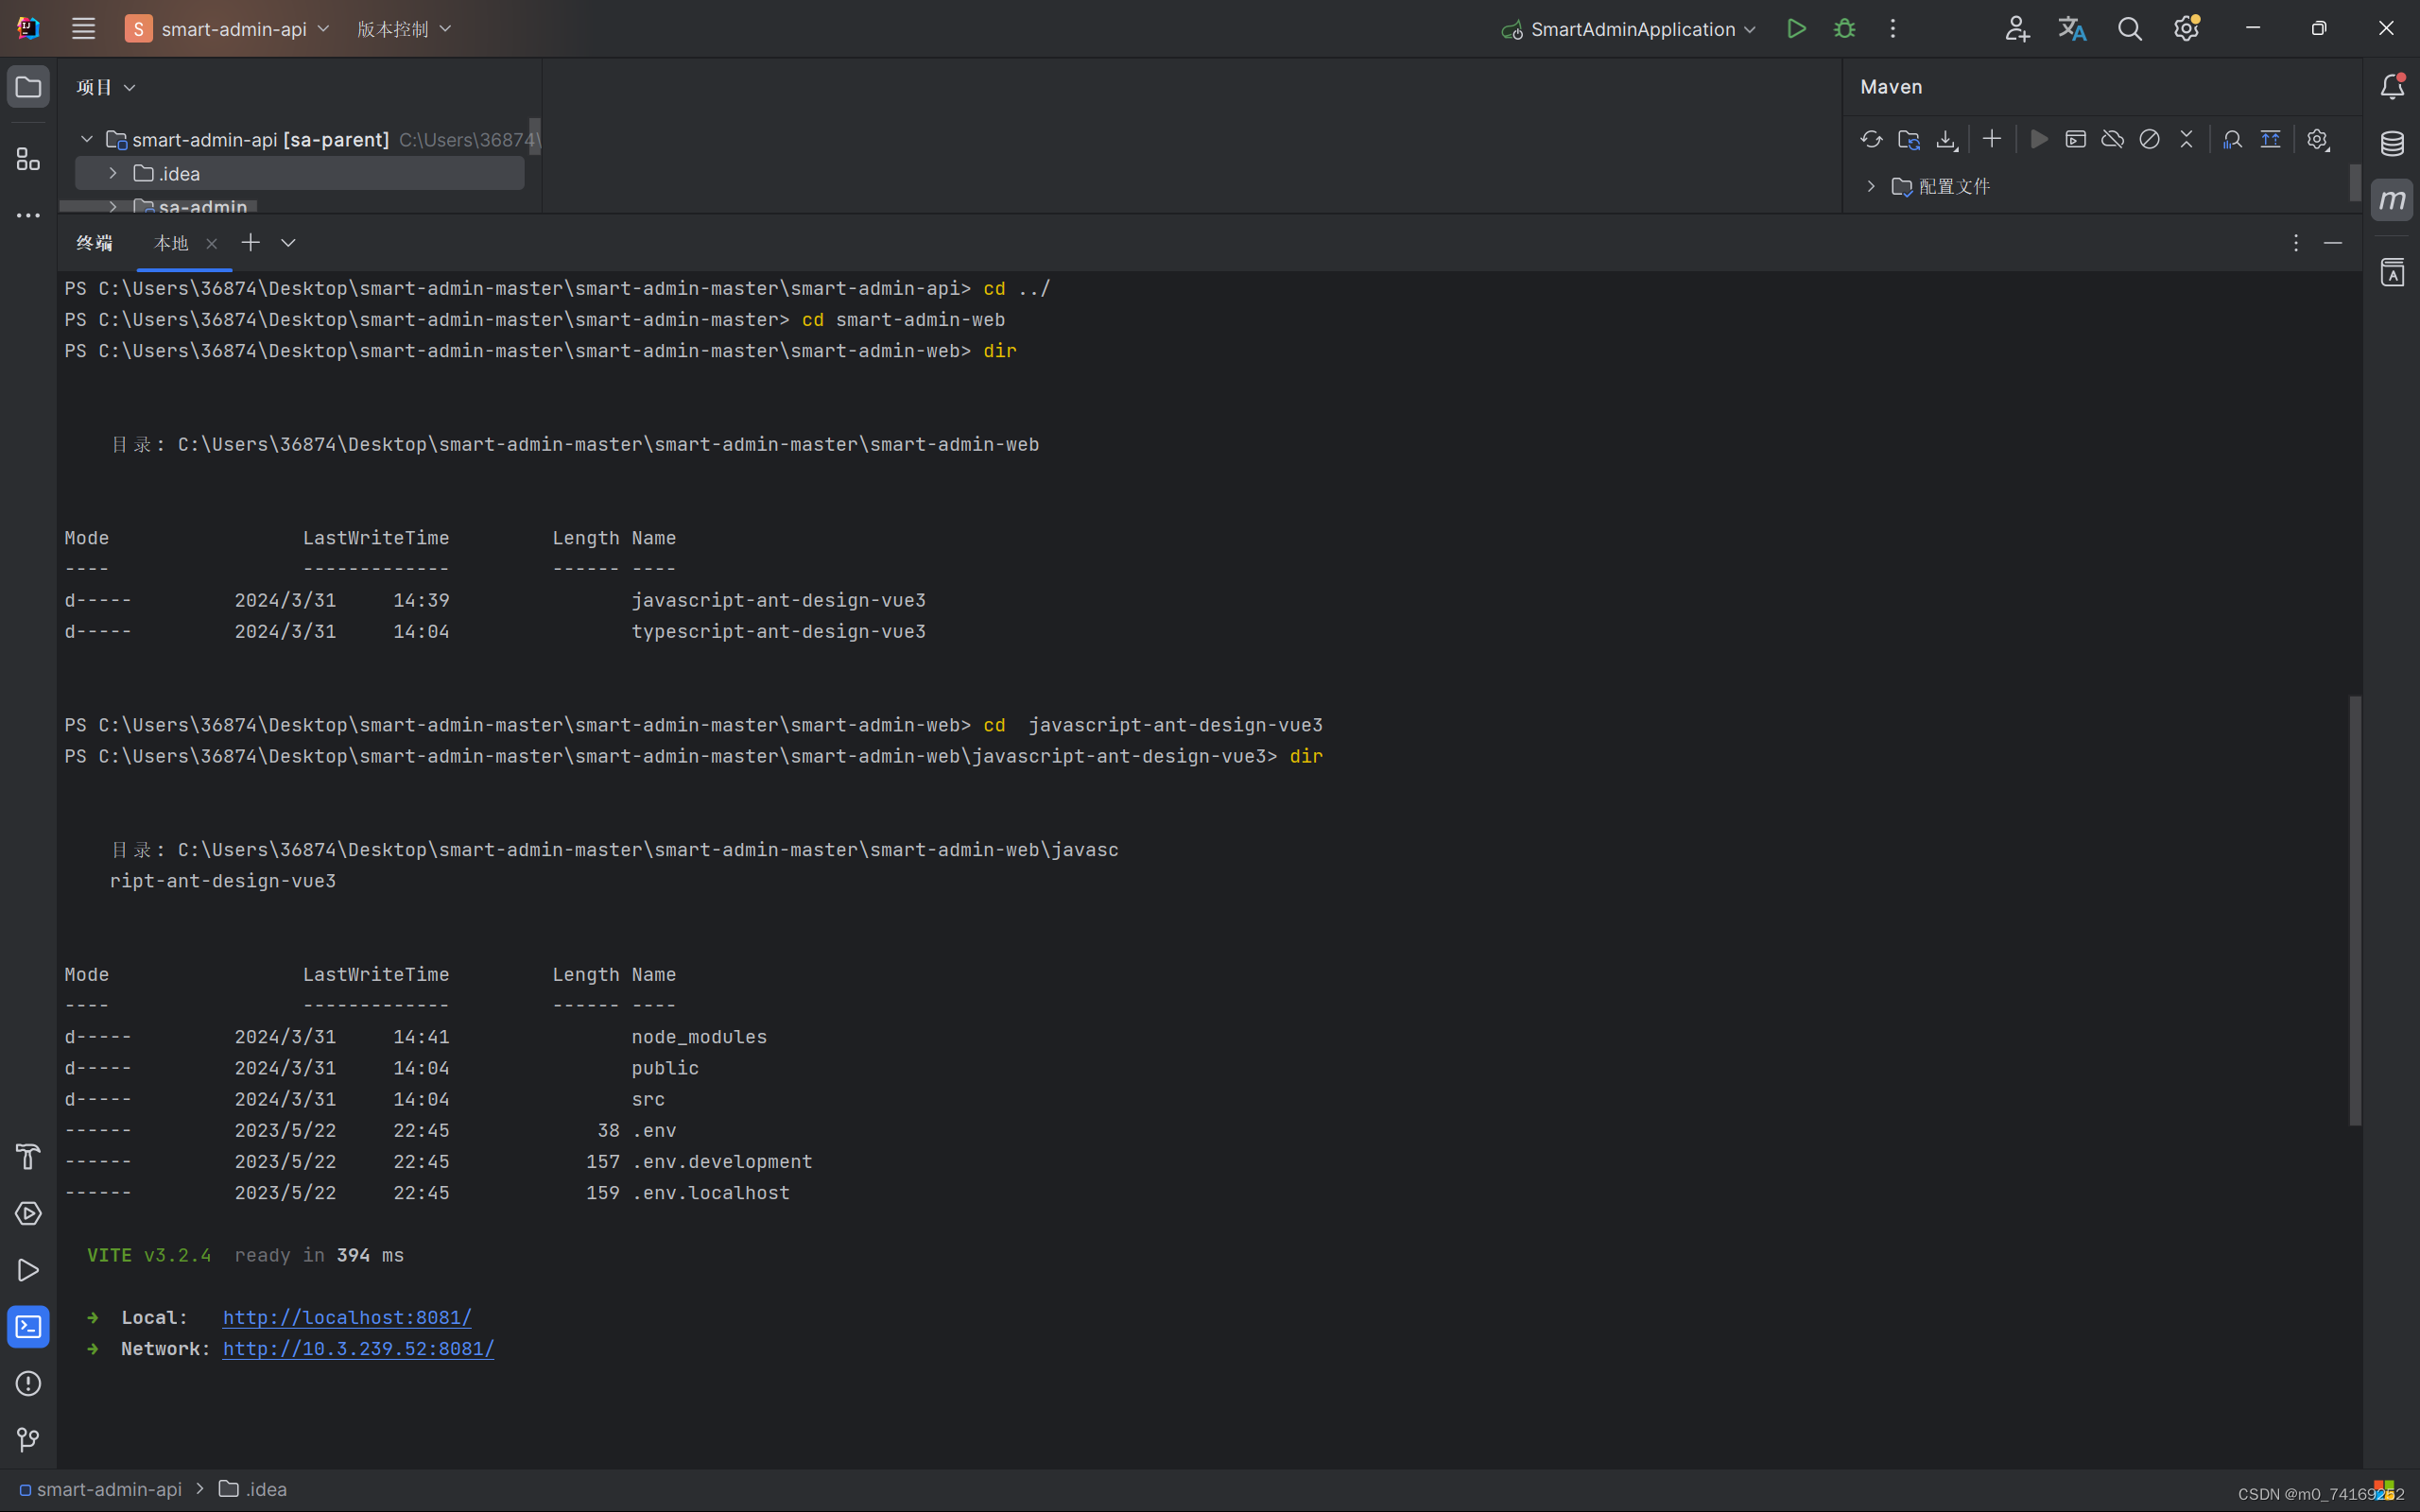
Task: Toggle Maven offline mode
Action: [2112, 139]
